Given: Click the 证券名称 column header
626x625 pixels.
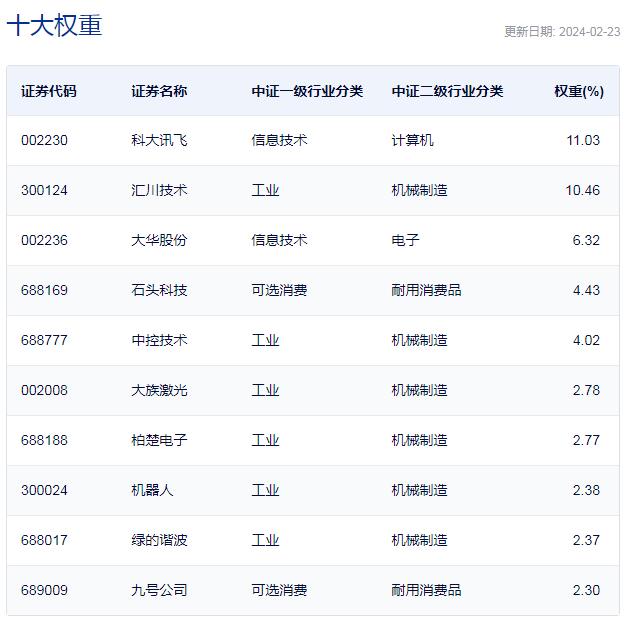Looking at the screenshot, I should [159, 91].
